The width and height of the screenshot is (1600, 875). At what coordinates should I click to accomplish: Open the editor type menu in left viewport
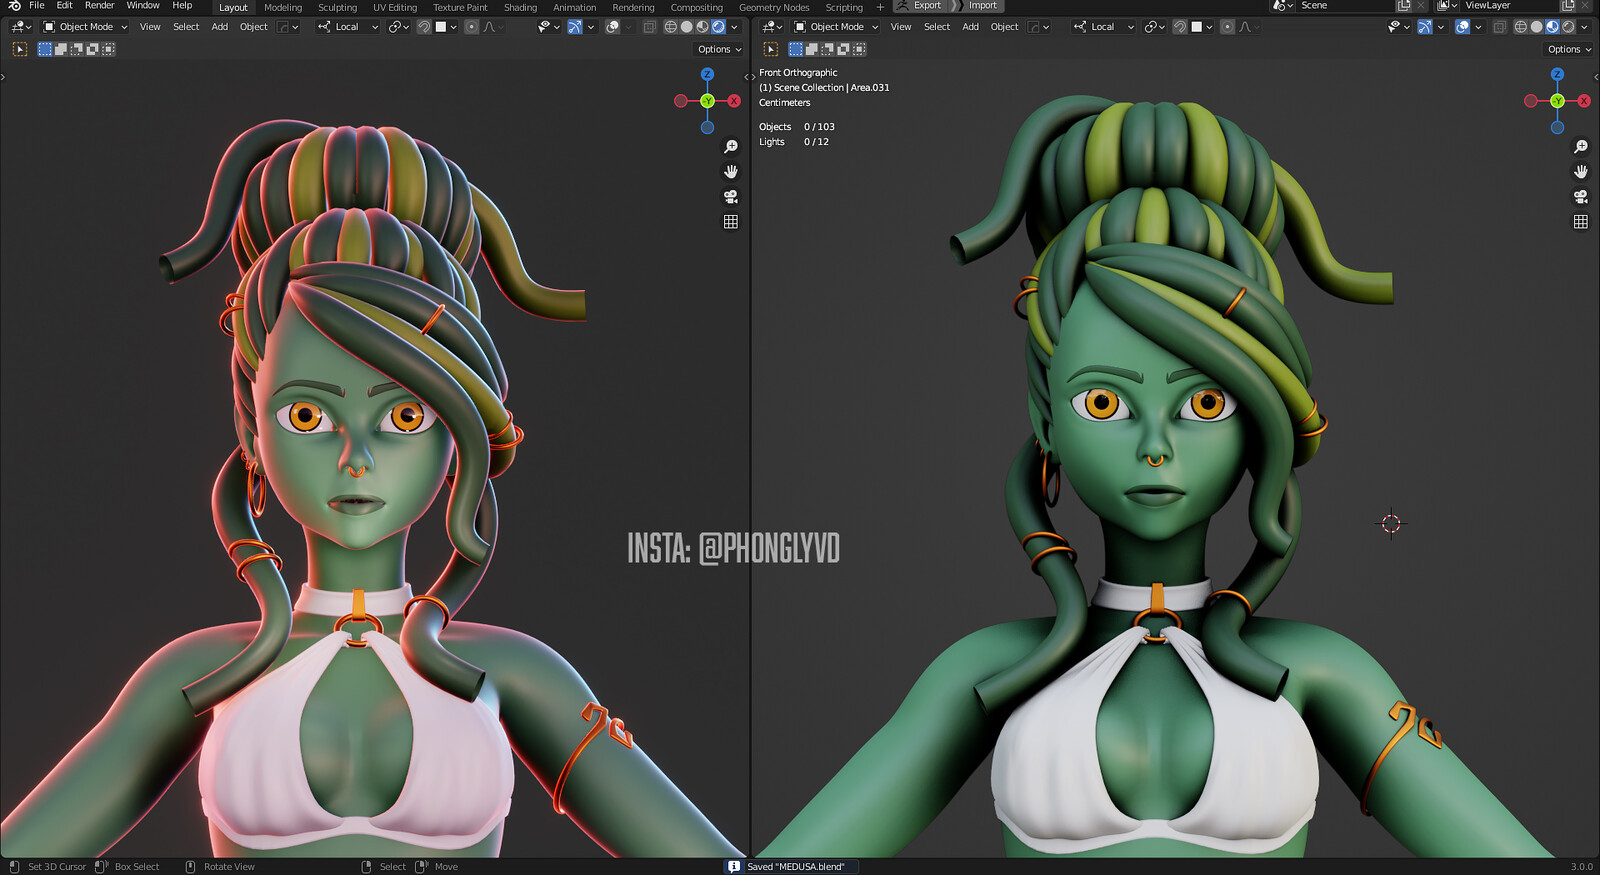coord(21,27)
